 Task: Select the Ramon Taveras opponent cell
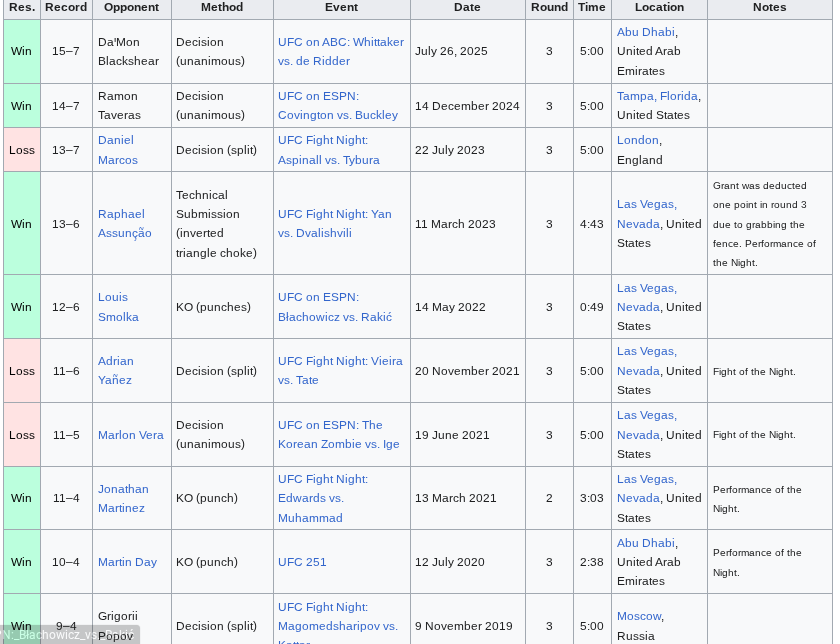132,106
